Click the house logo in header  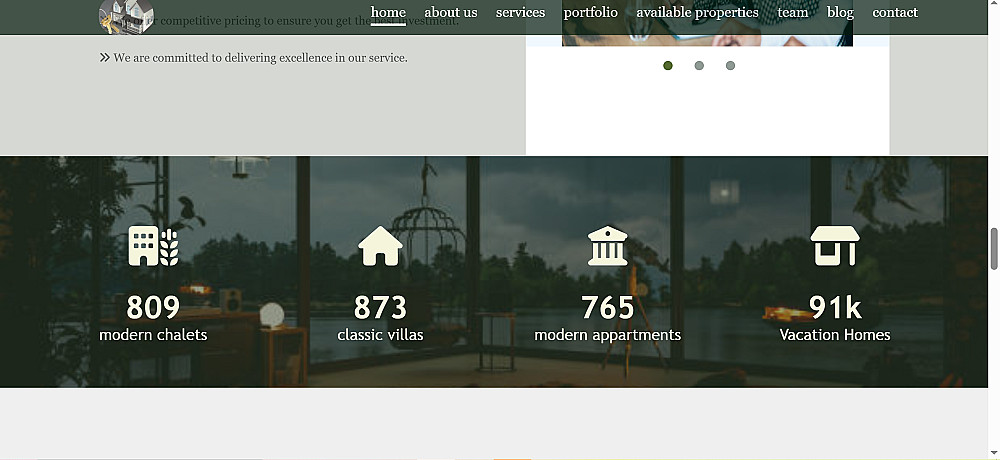click(x=126, y=17)
